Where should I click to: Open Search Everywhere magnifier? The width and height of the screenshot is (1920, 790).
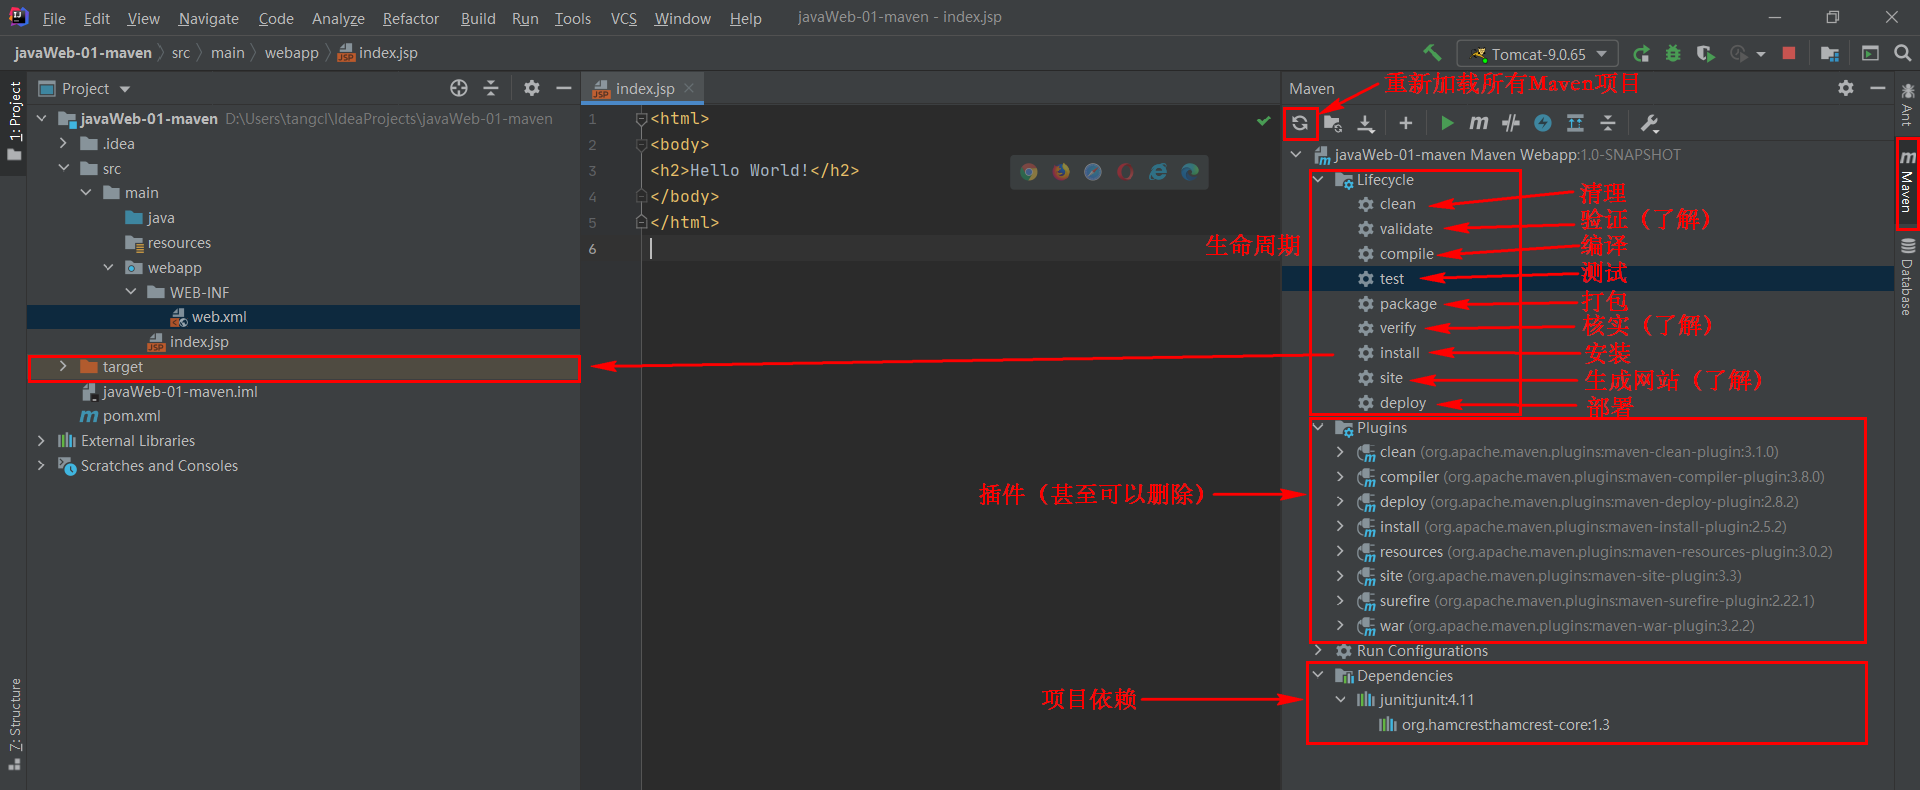click(x=1903, y=54)
